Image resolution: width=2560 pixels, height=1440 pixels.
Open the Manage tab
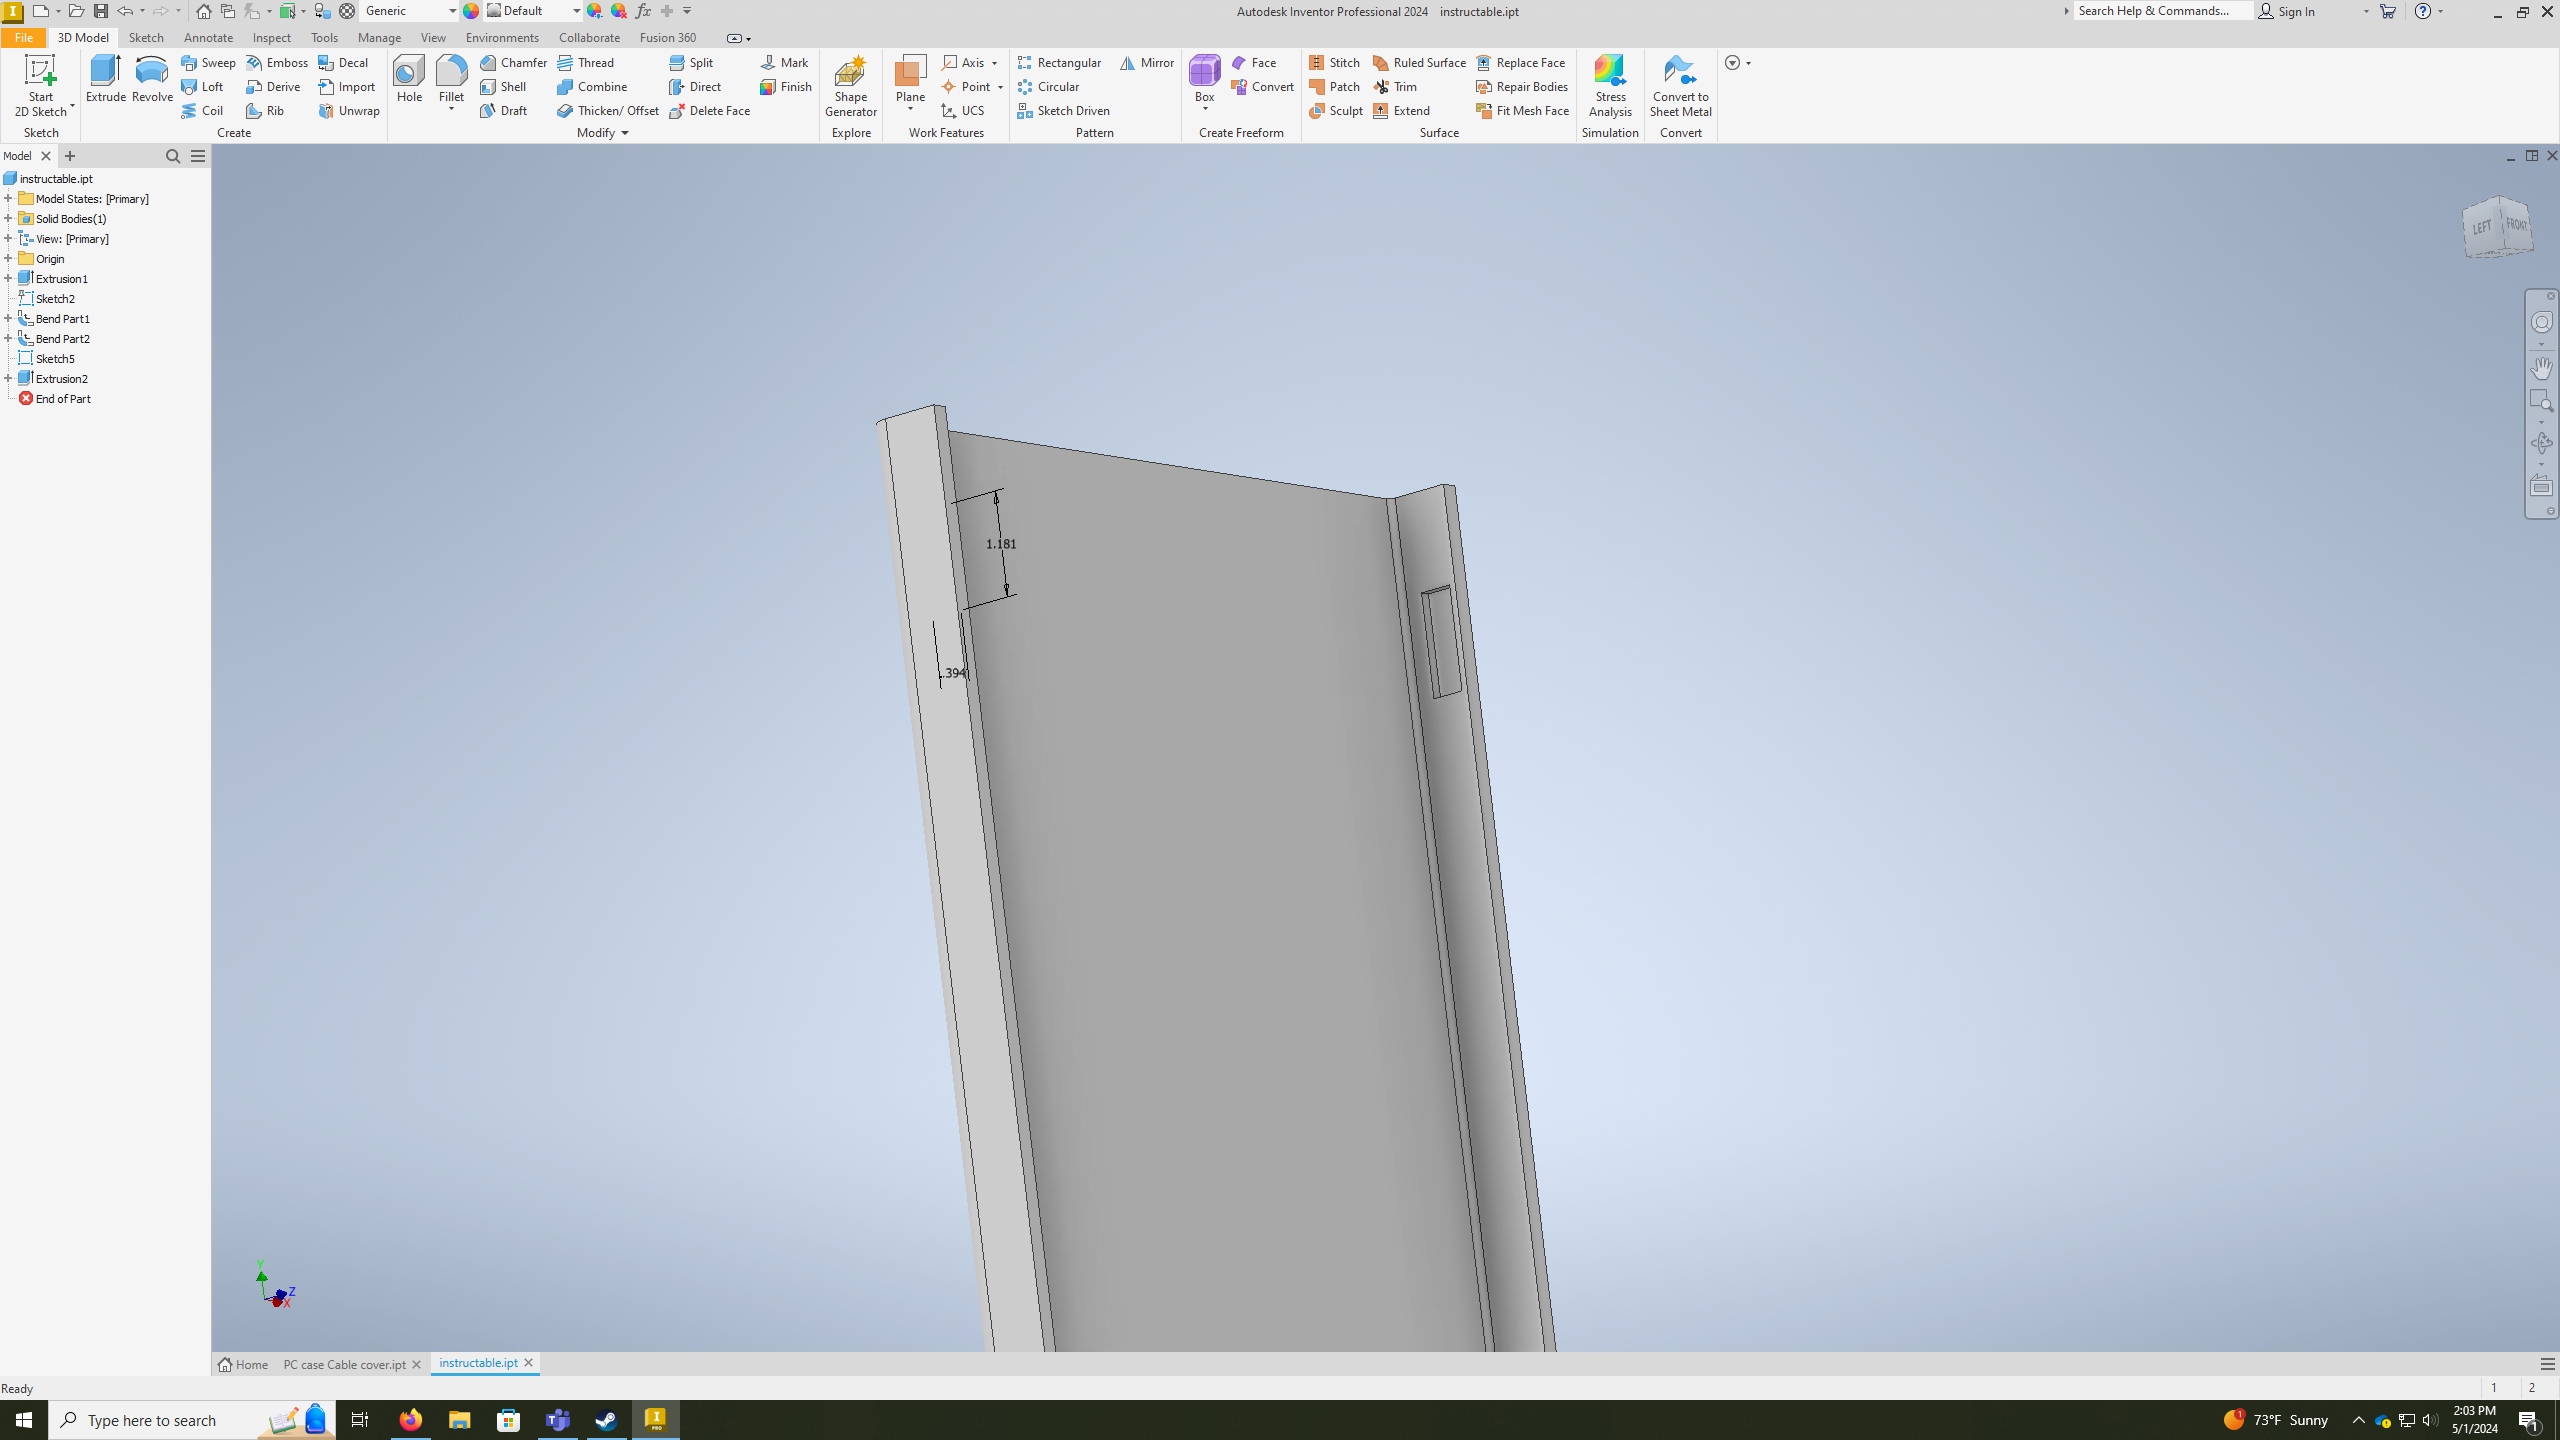tap(379, 37)
